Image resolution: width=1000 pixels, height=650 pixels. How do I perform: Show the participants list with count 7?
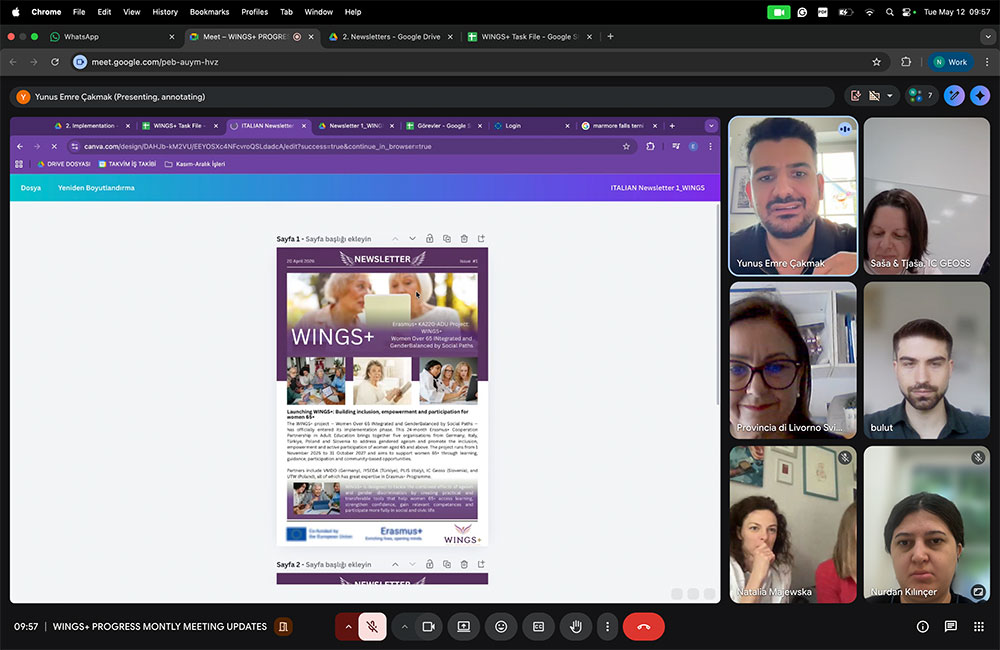click(921, 96)
